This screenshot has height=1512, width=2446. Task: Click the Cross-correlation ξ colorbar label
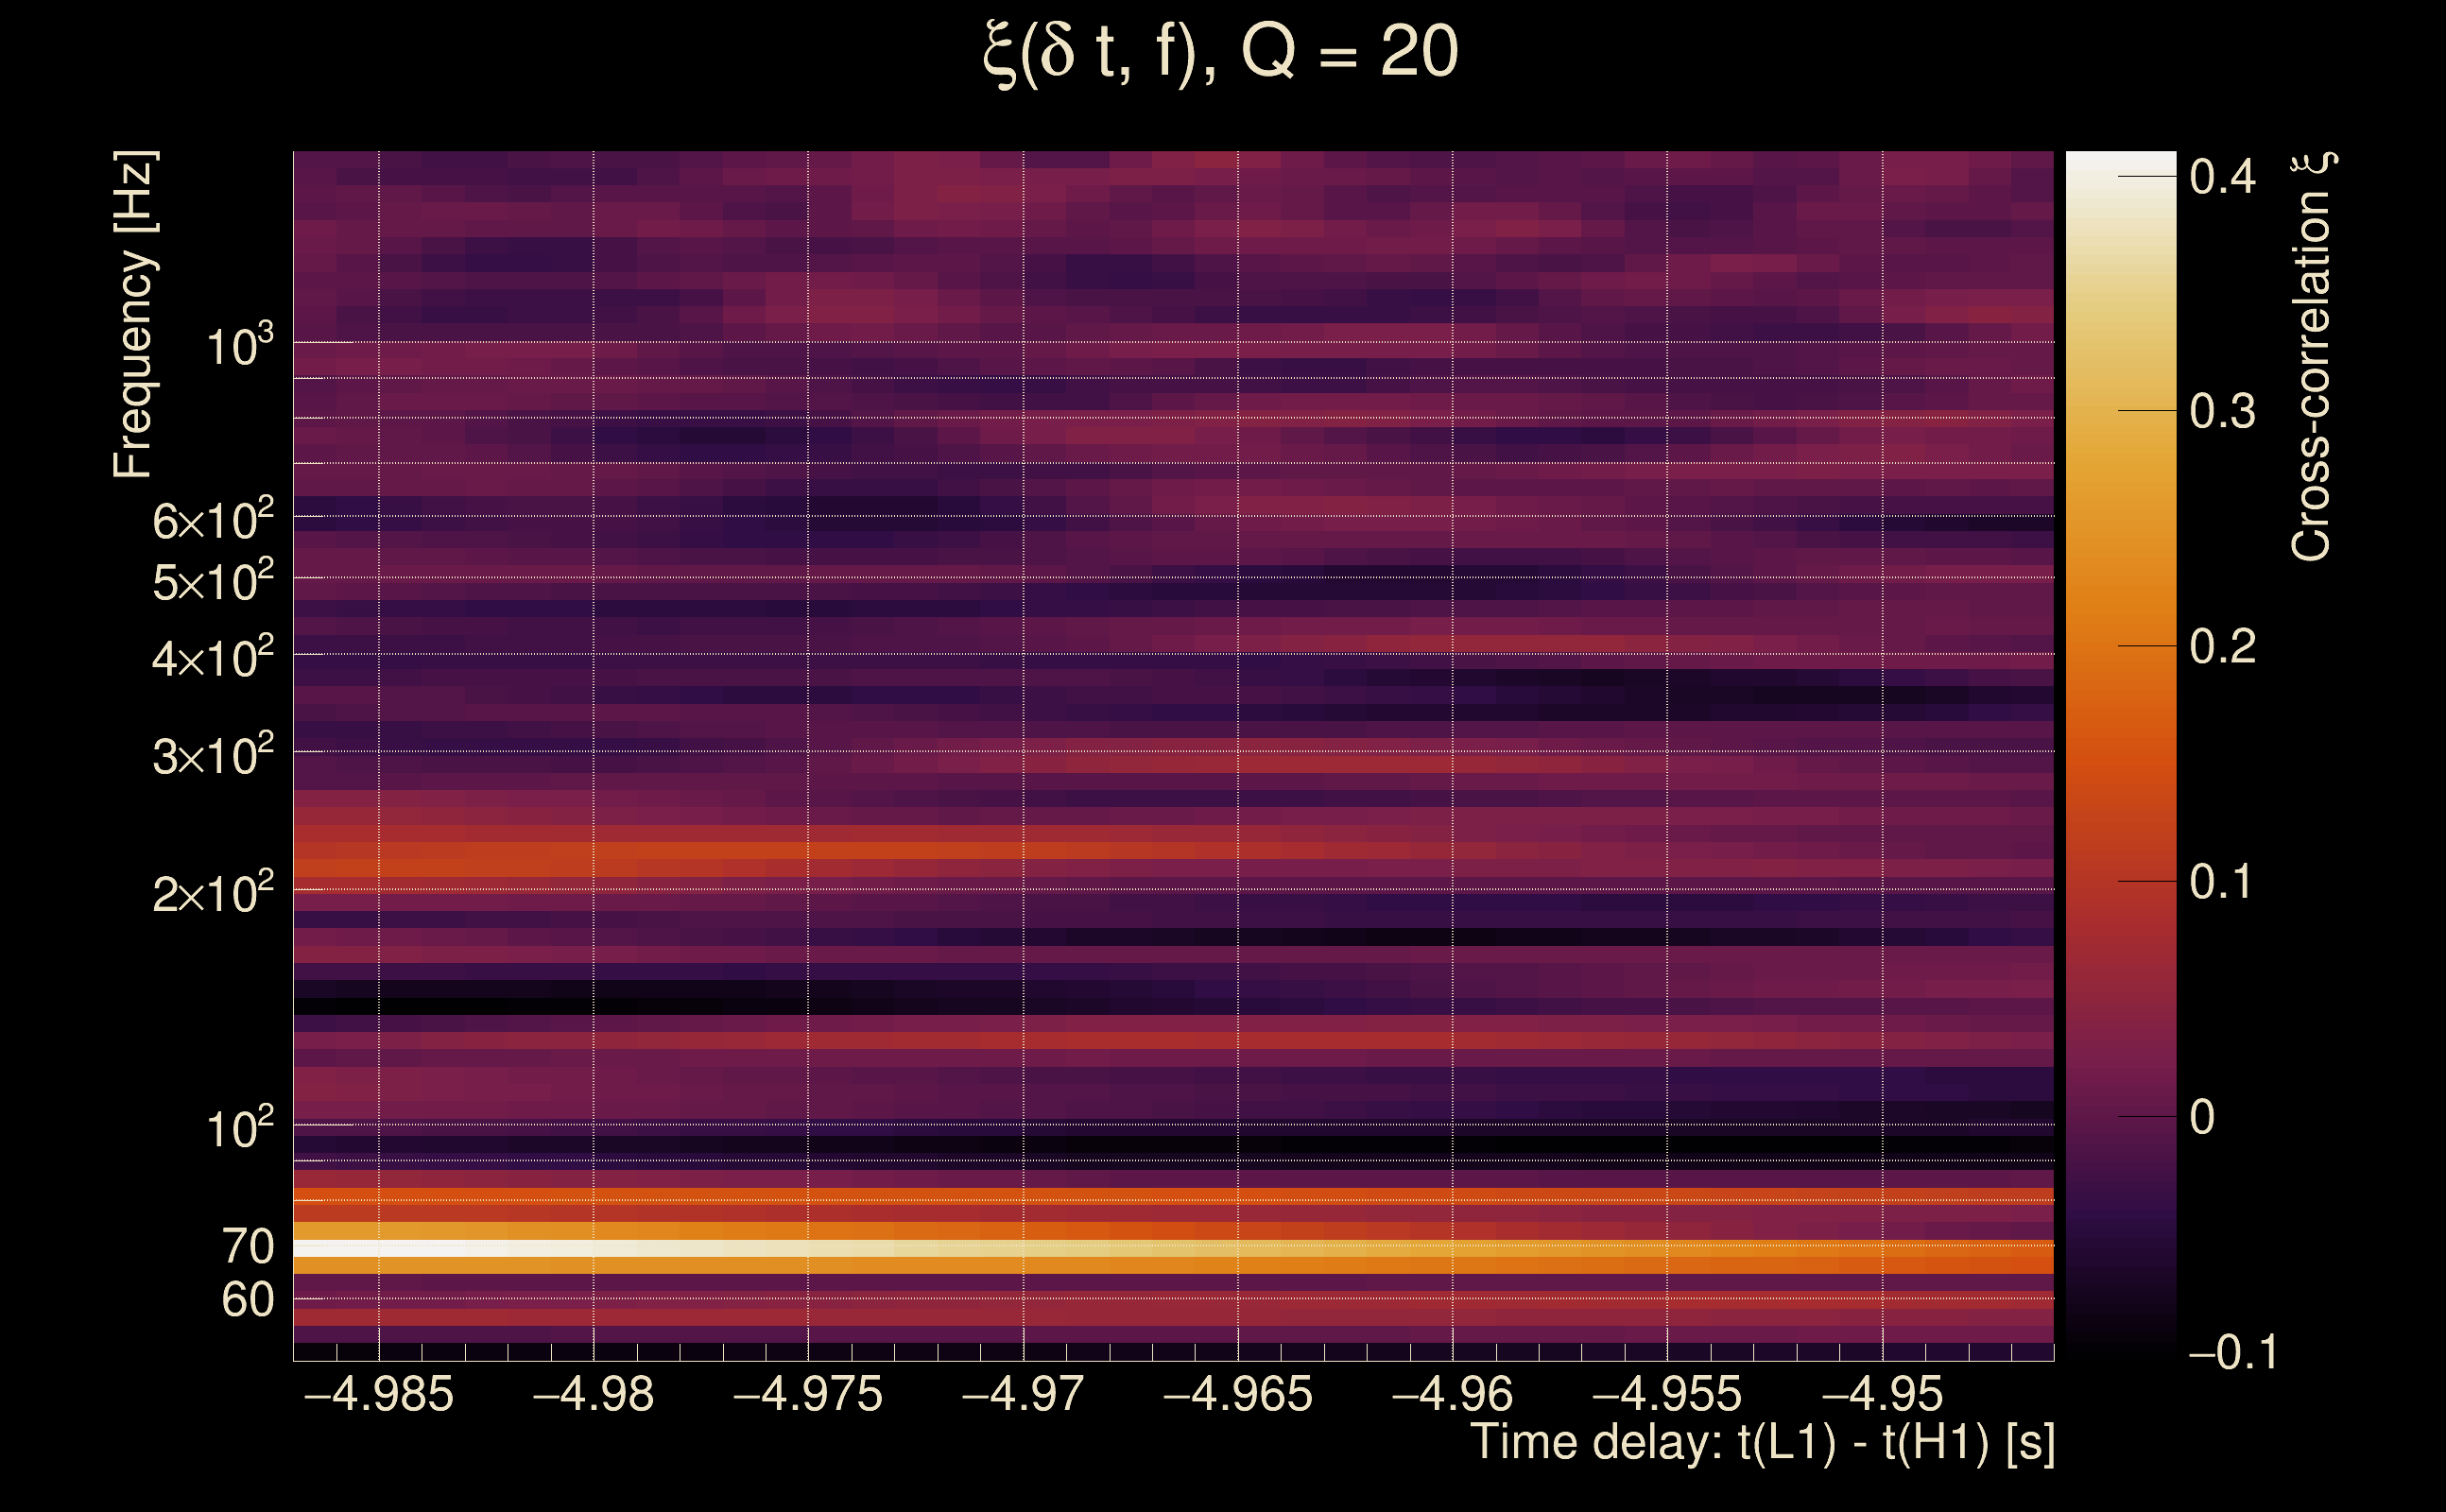point(2312,357)
